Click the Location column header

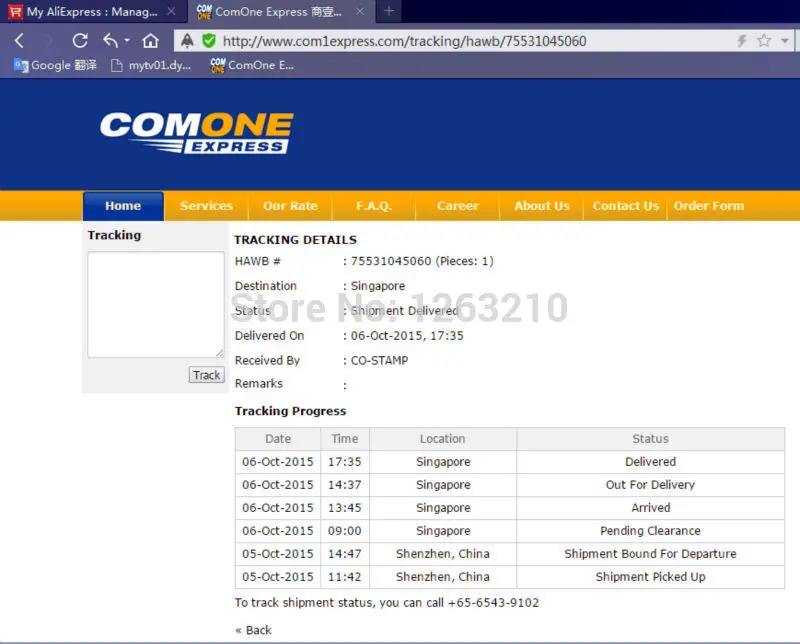(443, 439)
